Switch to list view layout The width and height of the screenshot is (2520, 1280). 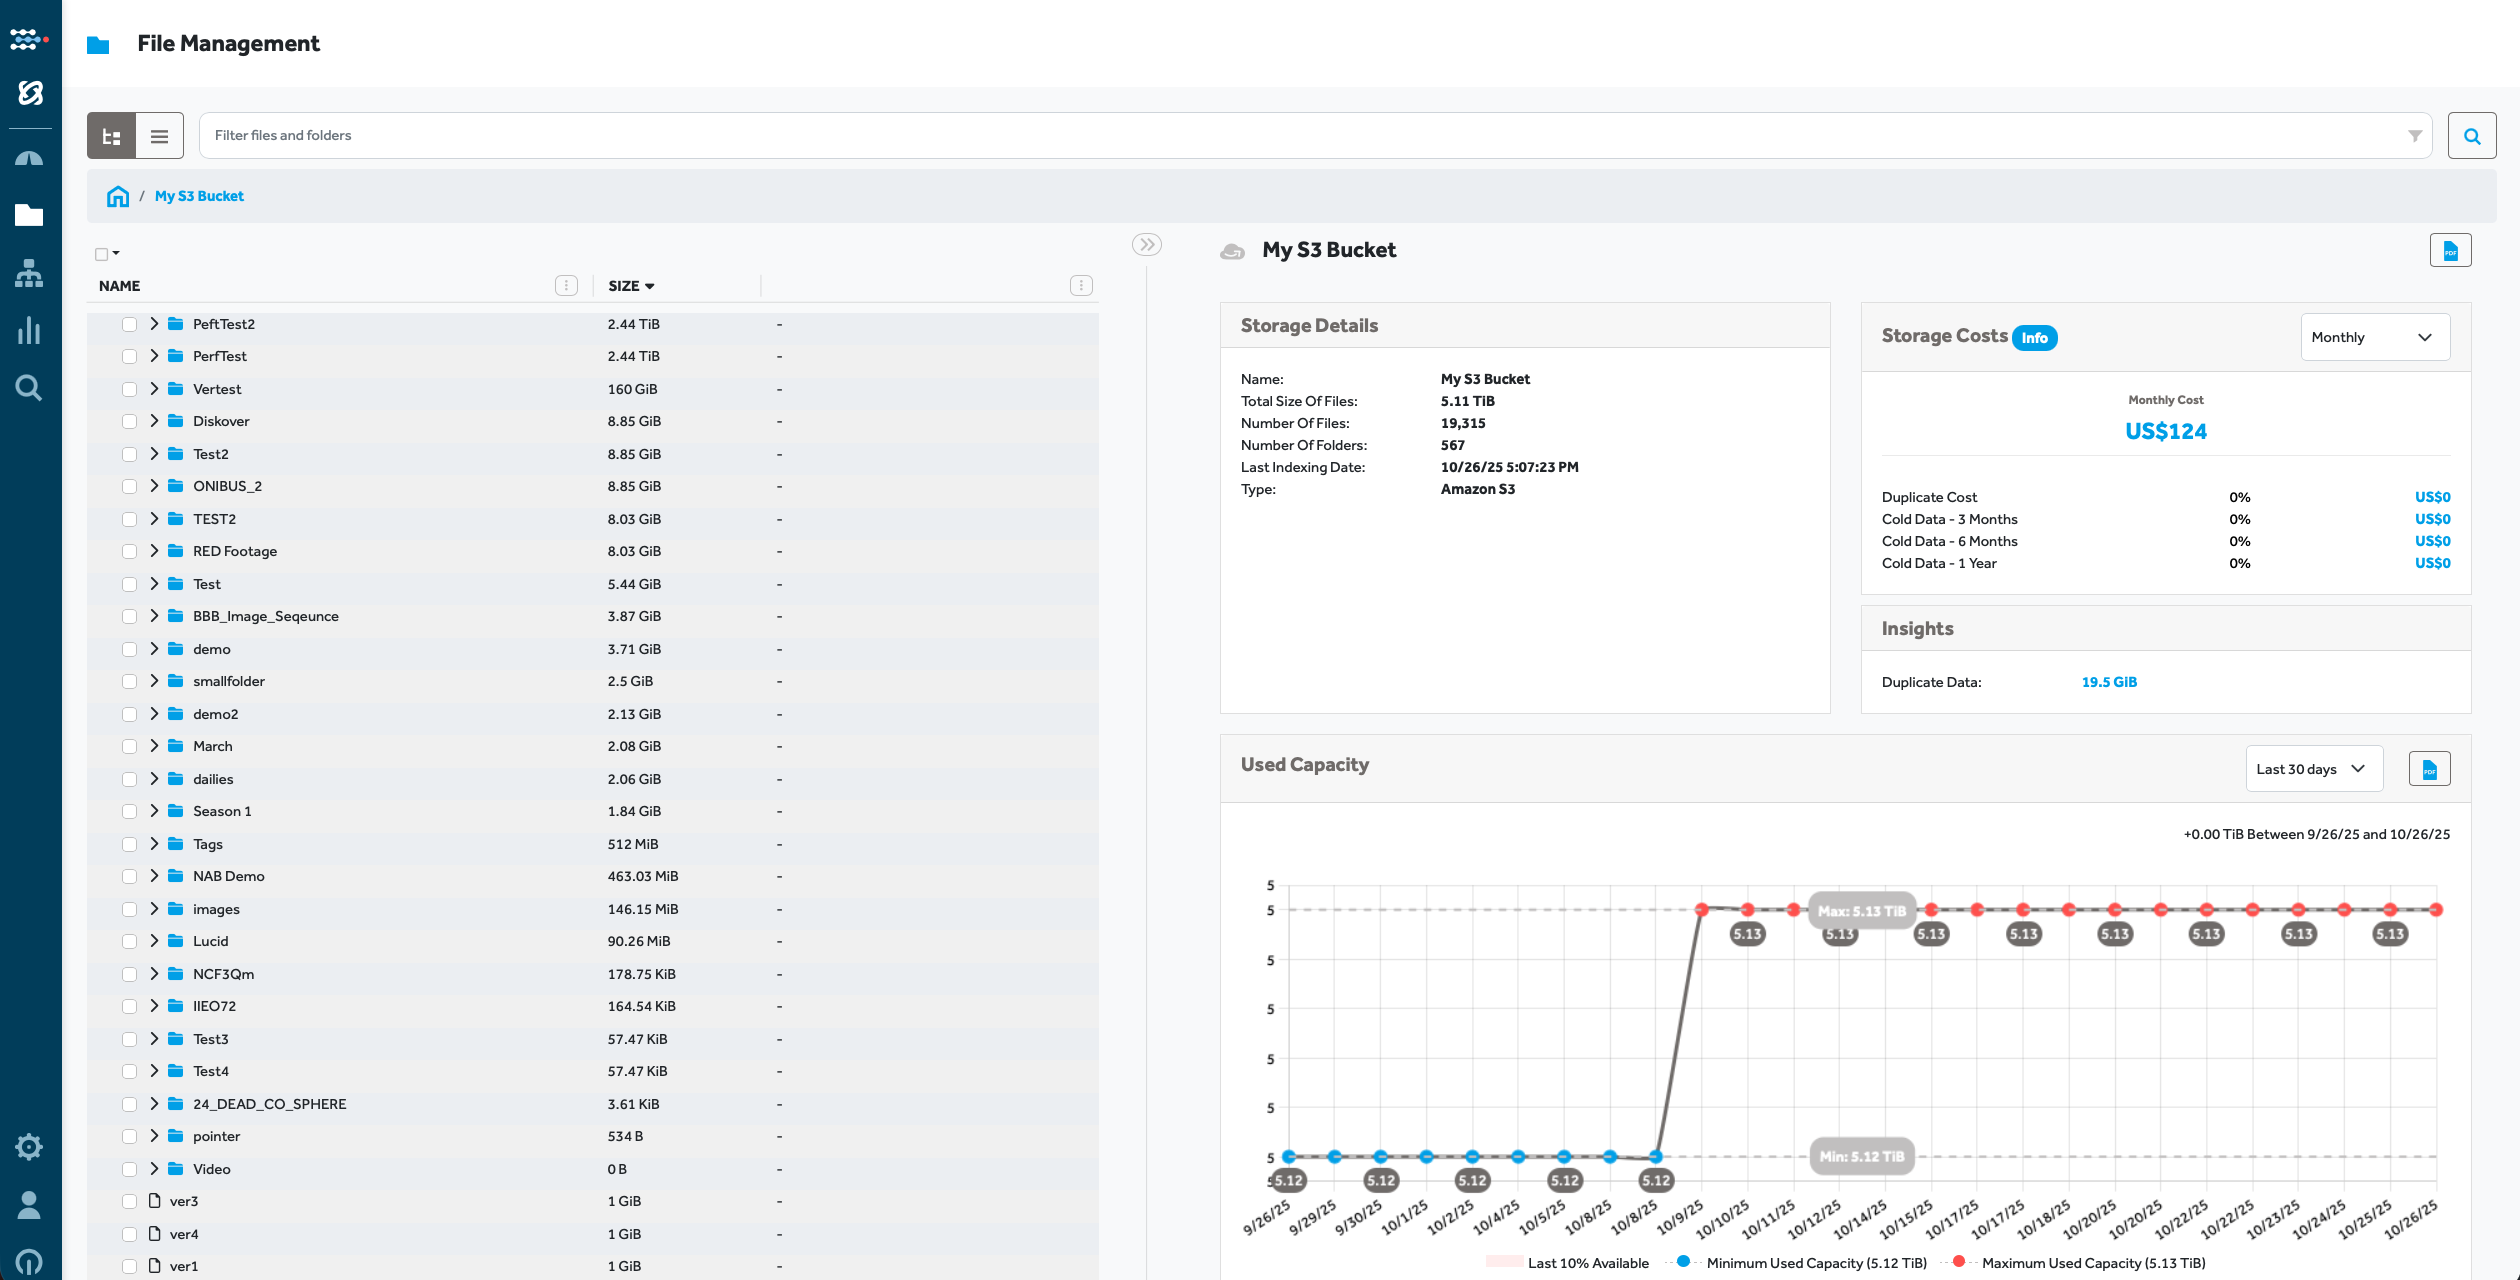pyautogui.click(x=159, y=136)
